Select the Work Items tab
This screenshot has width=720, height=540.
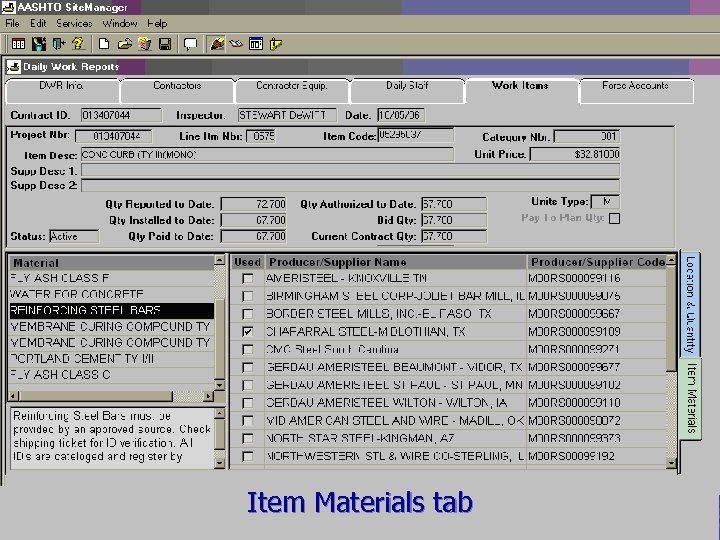tap(521, 90)
